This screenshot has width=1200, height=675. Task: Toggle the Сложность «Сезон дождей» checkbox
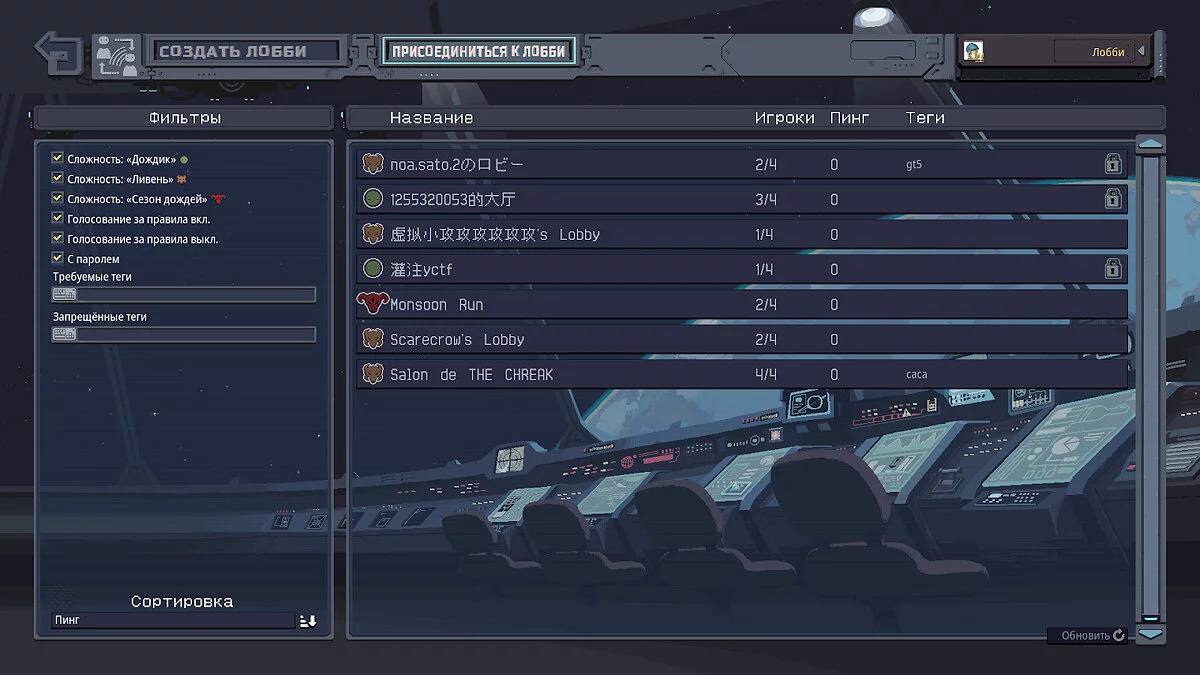[x=58, y=198]
